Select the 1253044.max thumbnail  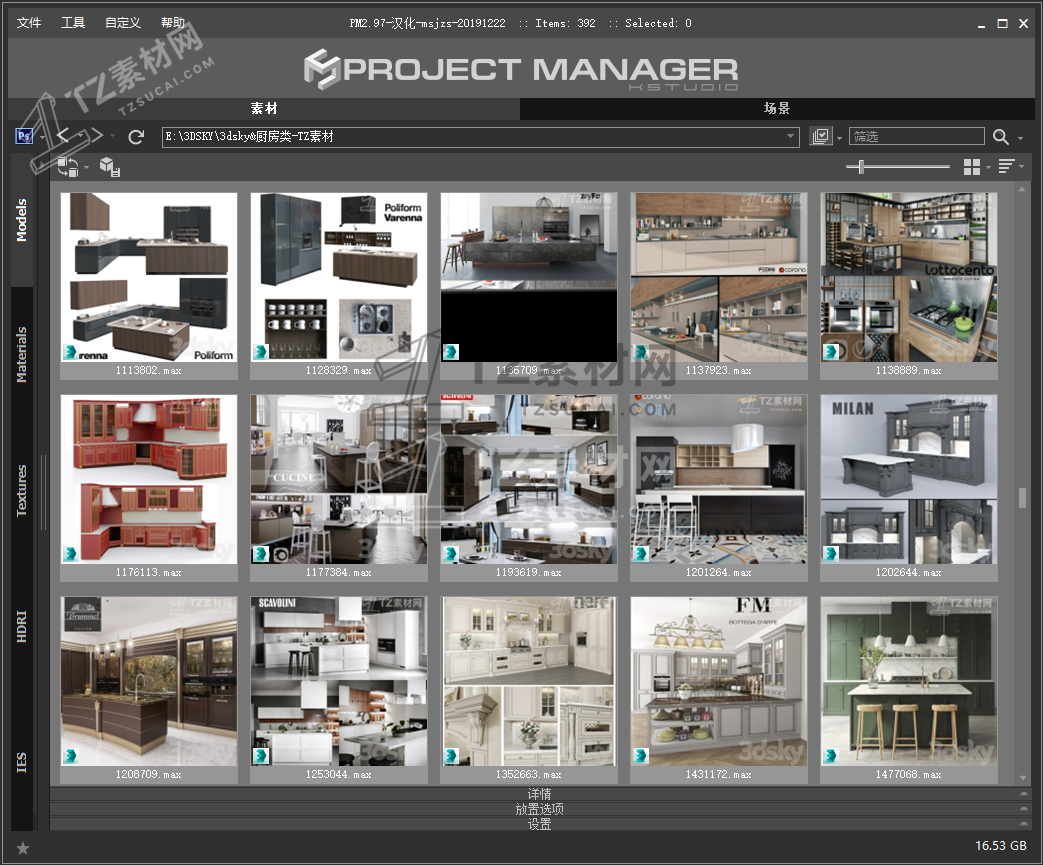(339, 690)
